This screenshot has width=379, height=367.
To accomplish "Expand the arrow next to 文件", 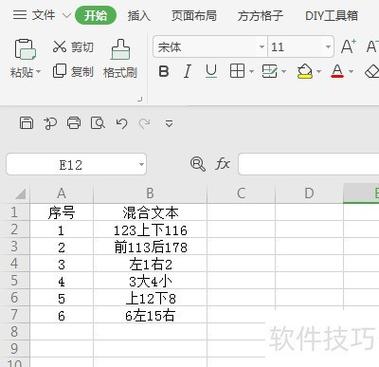I will pyautogui.click(x=66, y=16).
